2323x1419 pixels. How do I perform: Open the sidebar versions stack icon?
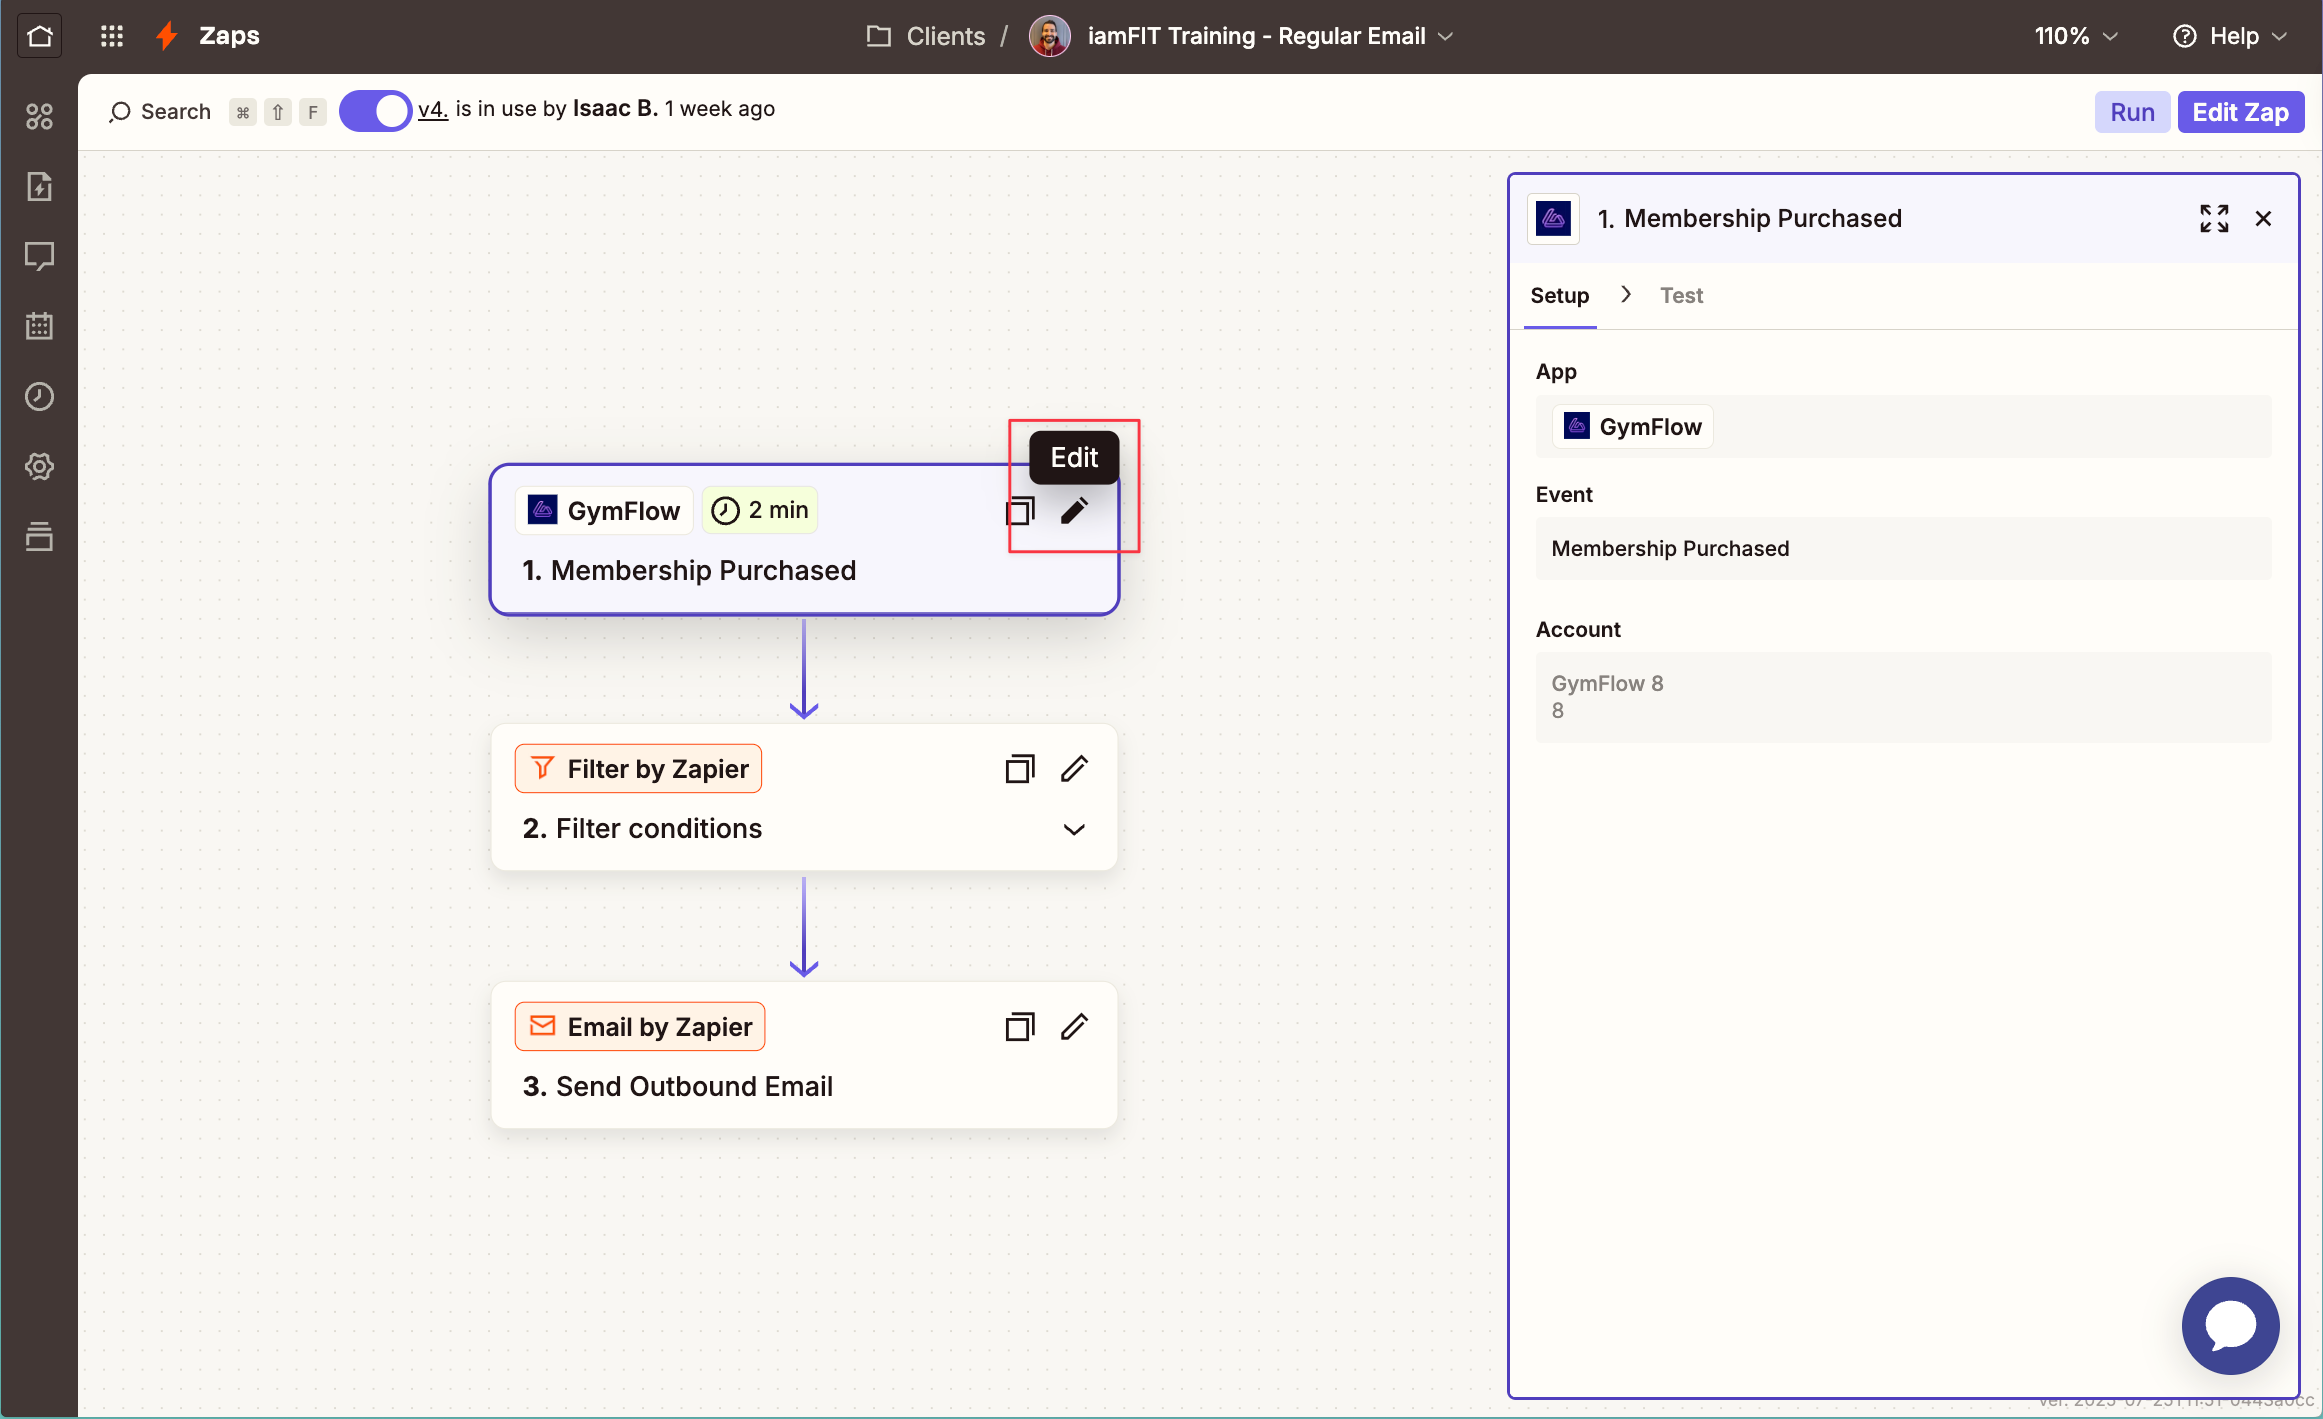(x=39, y=536)
